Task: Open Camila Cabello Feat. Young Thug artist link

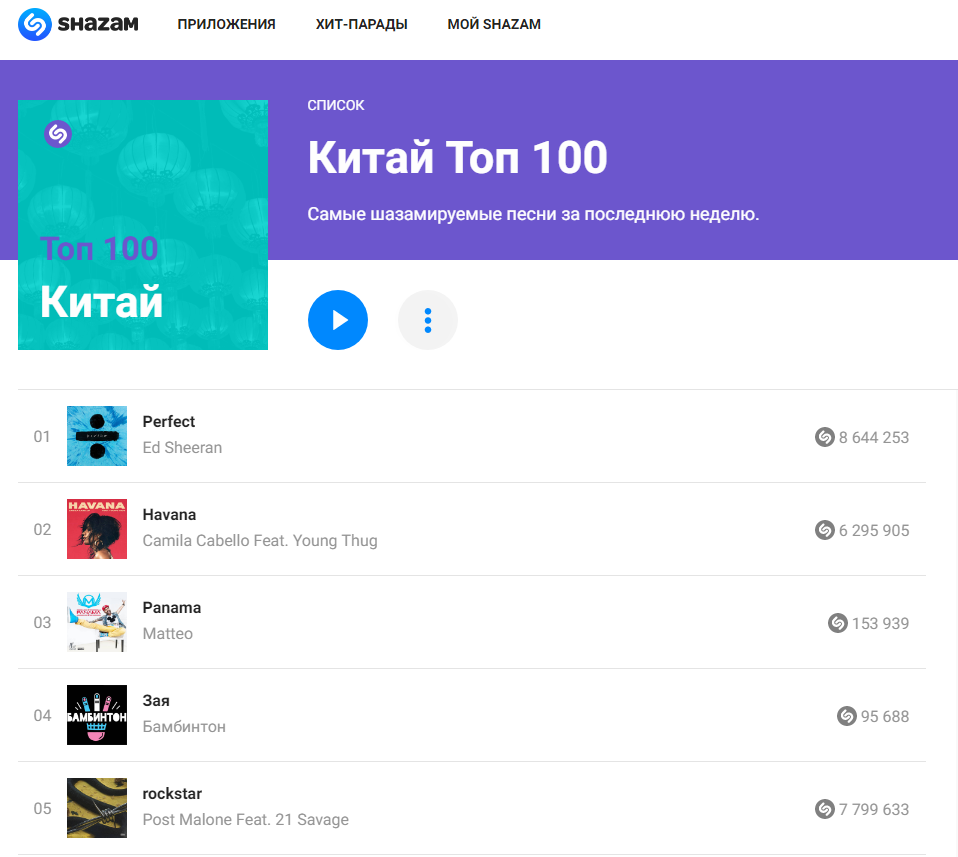Action: [260, 541]
